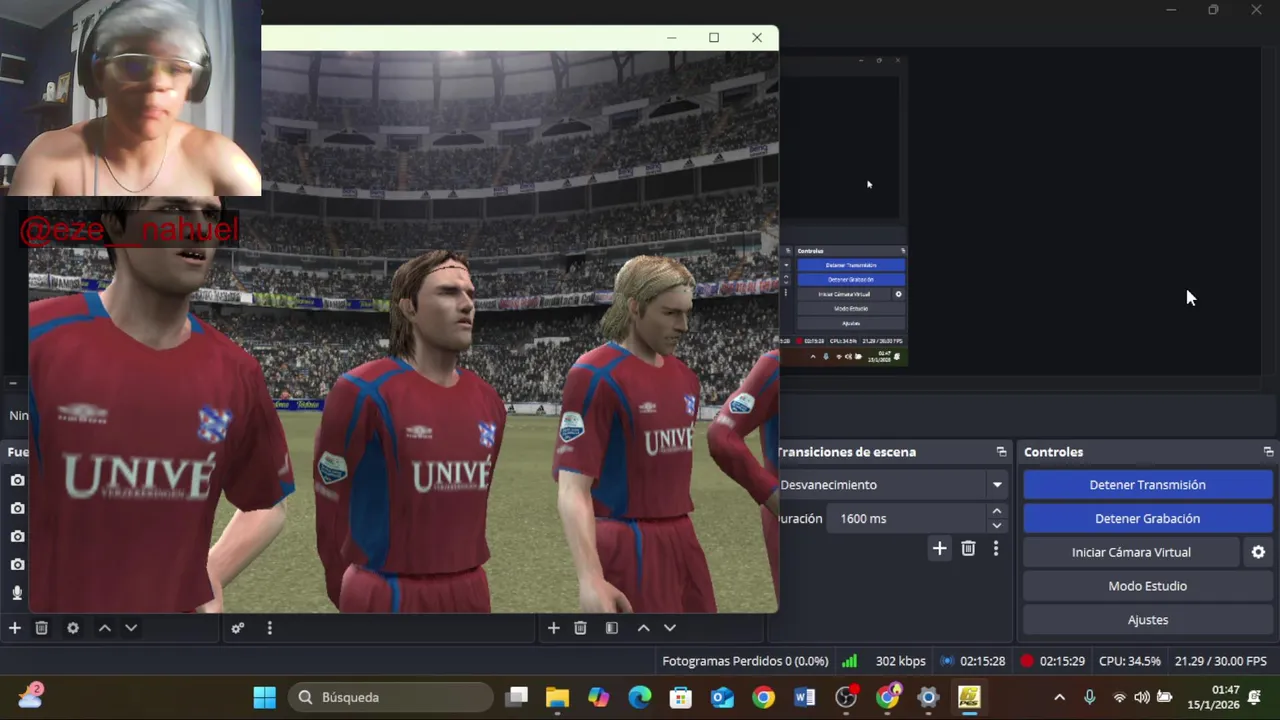This screenshot has width=1280, height=720.
Task: Click the Fotogramas Perdidos 0 (0.0%) status text
Action: point(745,661)
